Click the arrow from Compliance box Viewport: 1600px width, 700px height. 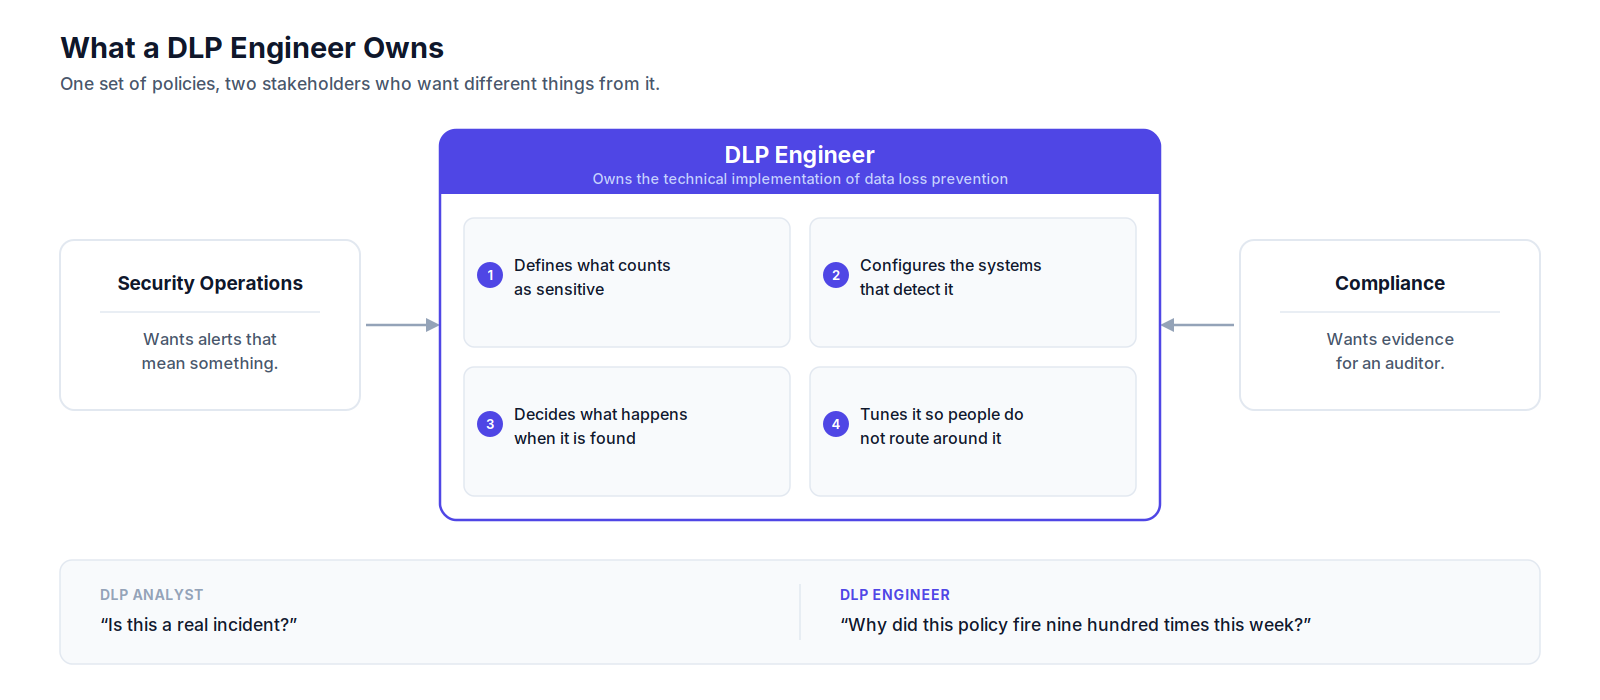[1197, 325]
